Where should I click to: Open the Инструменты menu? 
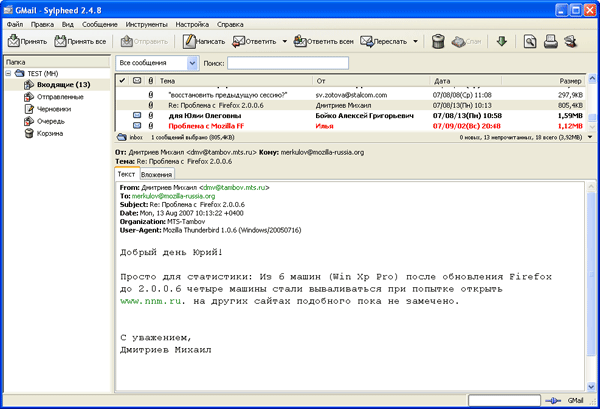coord(147,24)
